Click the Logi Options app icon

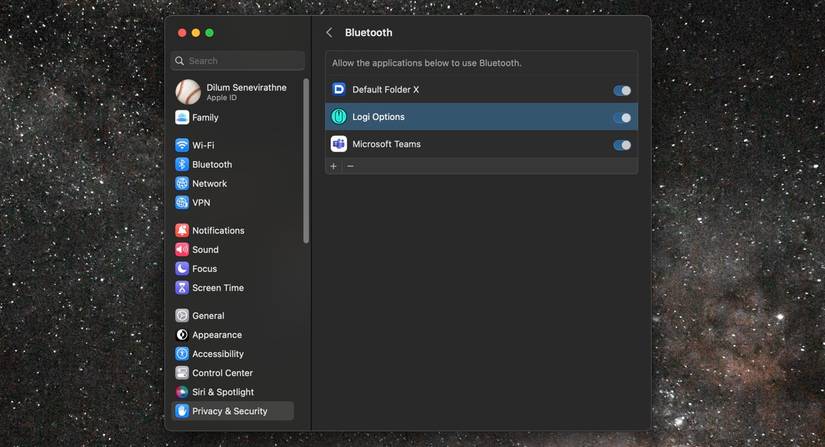click(339, 117)
